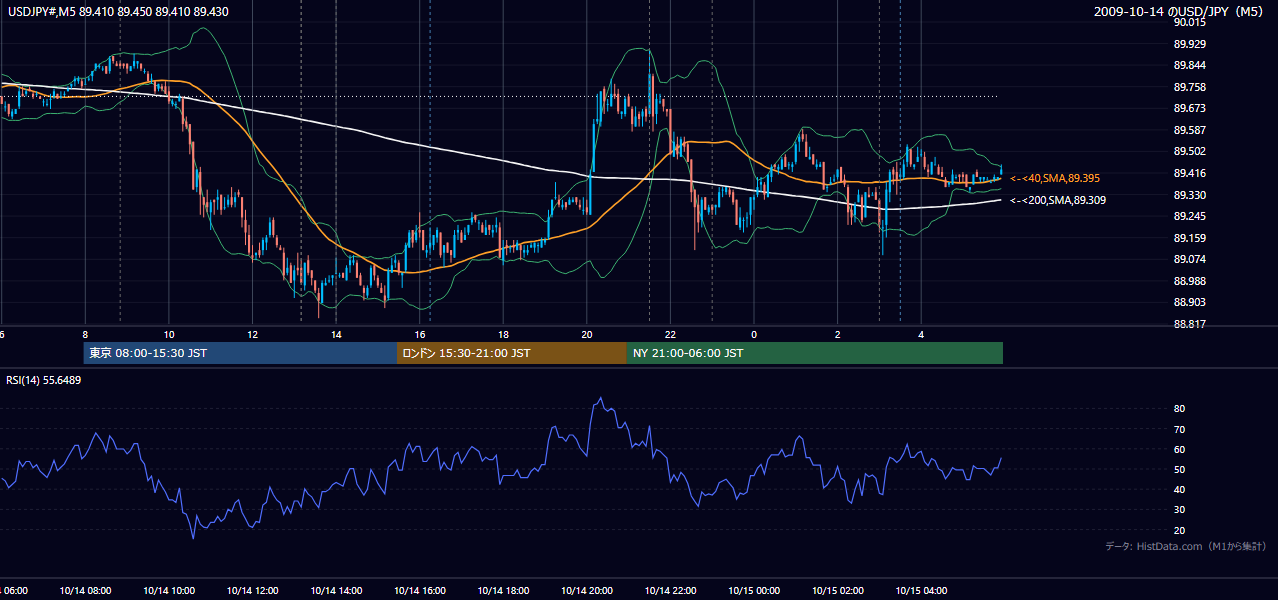Image resolution: width=1278 pixels, height=600 pixels.
Task: Click hour 18 on the price chart axis
Action: pyautogui.click(x=503, y=334)
